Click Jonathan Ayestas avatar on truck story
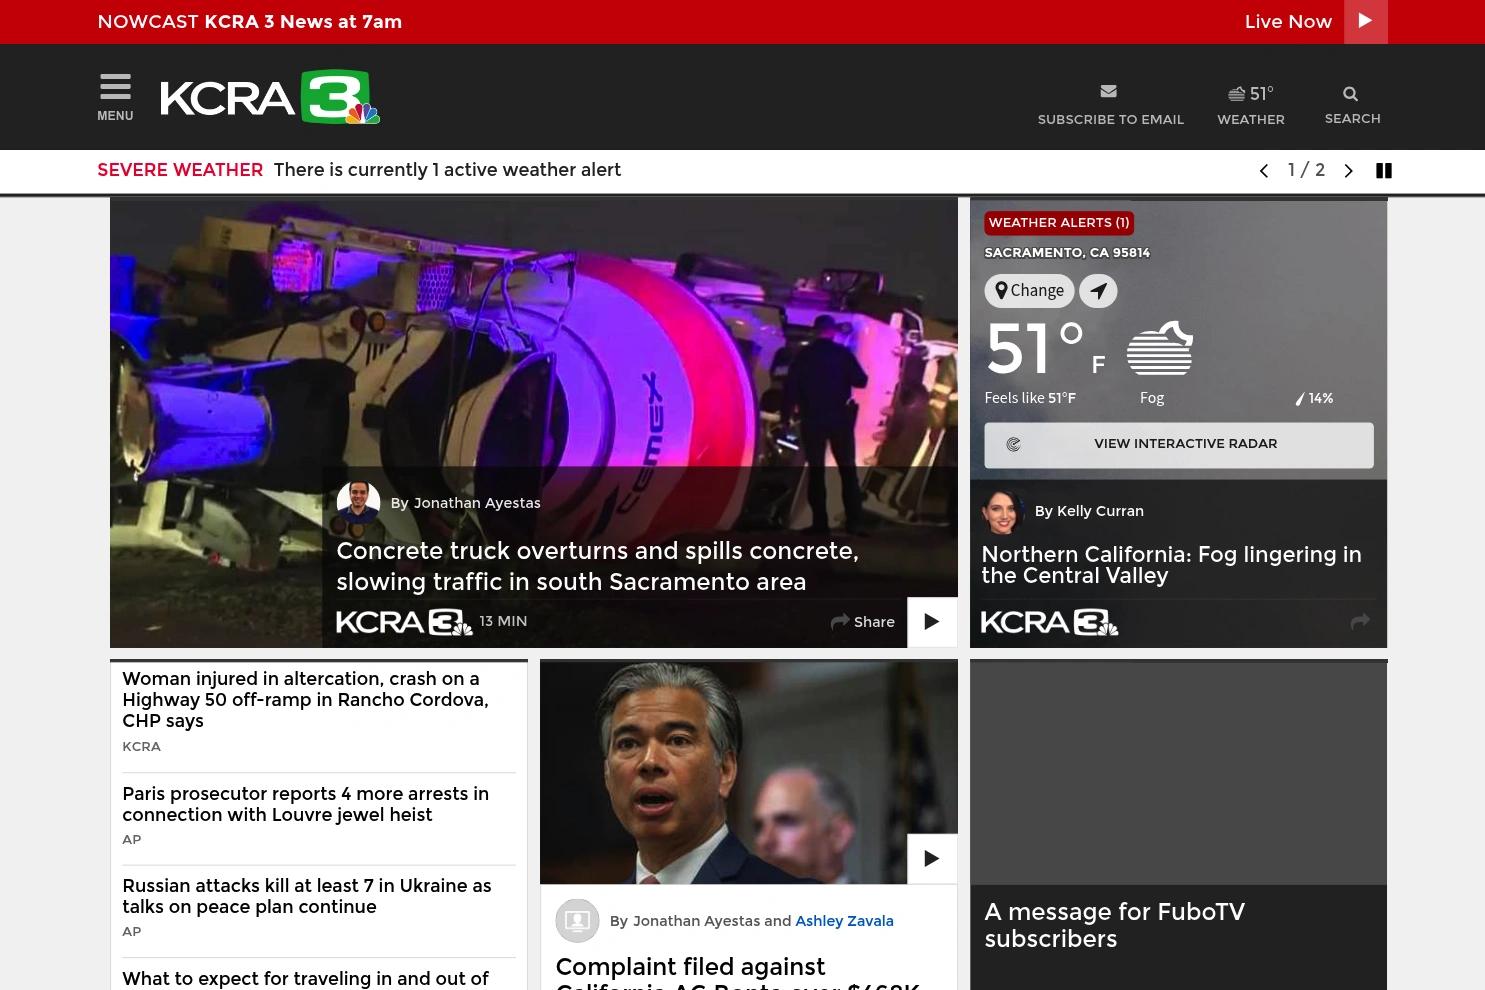Viewport: 1485px width, 990px height. [358, 503]
